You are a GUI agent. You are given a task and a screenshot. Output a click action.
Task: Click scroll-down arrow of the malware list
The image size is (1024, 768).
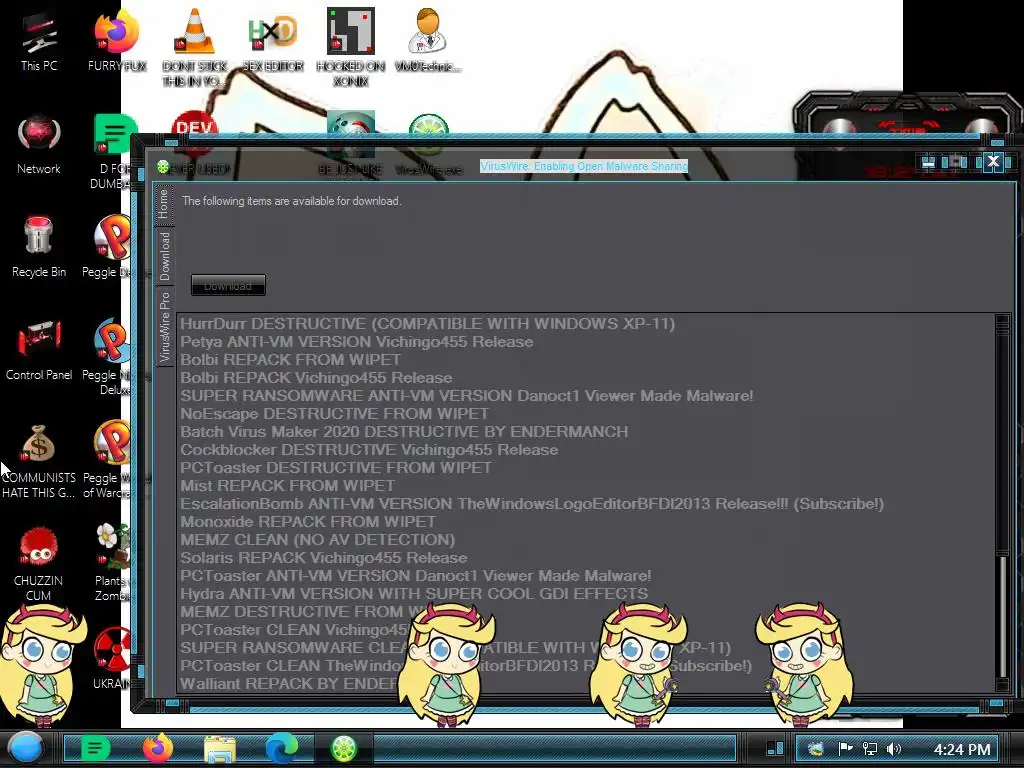[x=1002, y=684]
